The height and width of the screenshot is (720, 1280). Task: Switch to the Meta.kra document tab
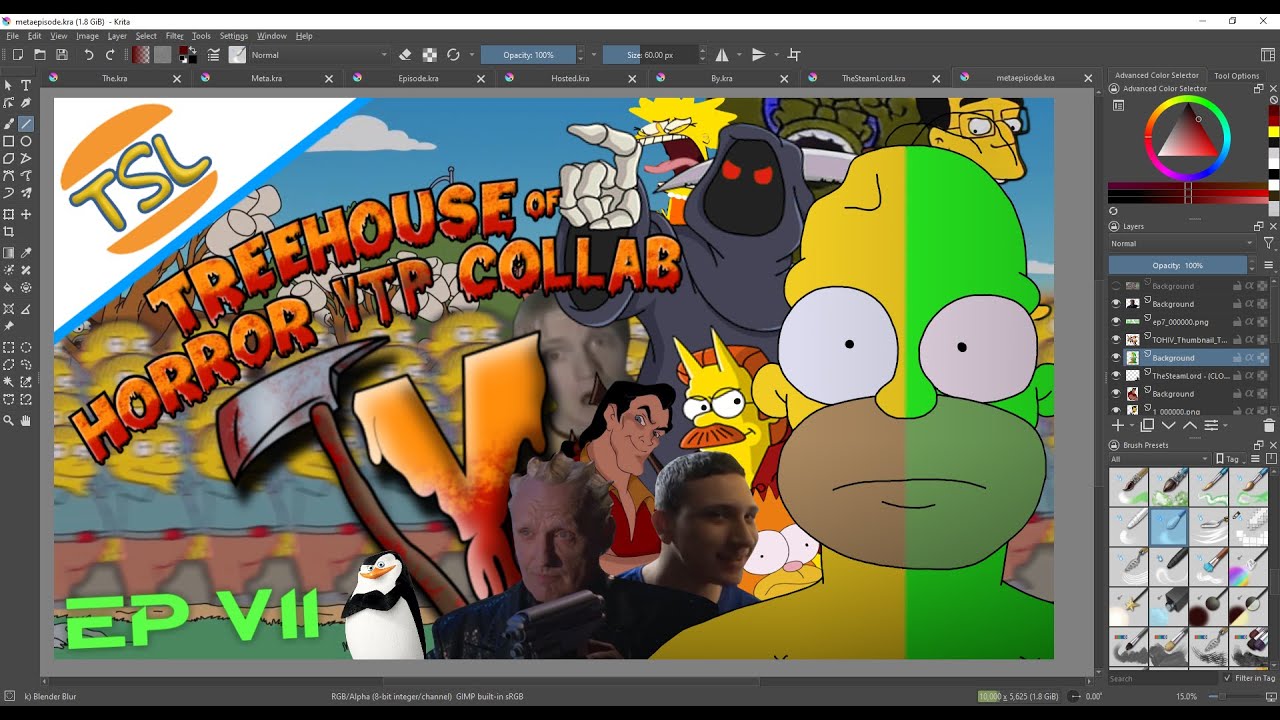tap(266, 78)
